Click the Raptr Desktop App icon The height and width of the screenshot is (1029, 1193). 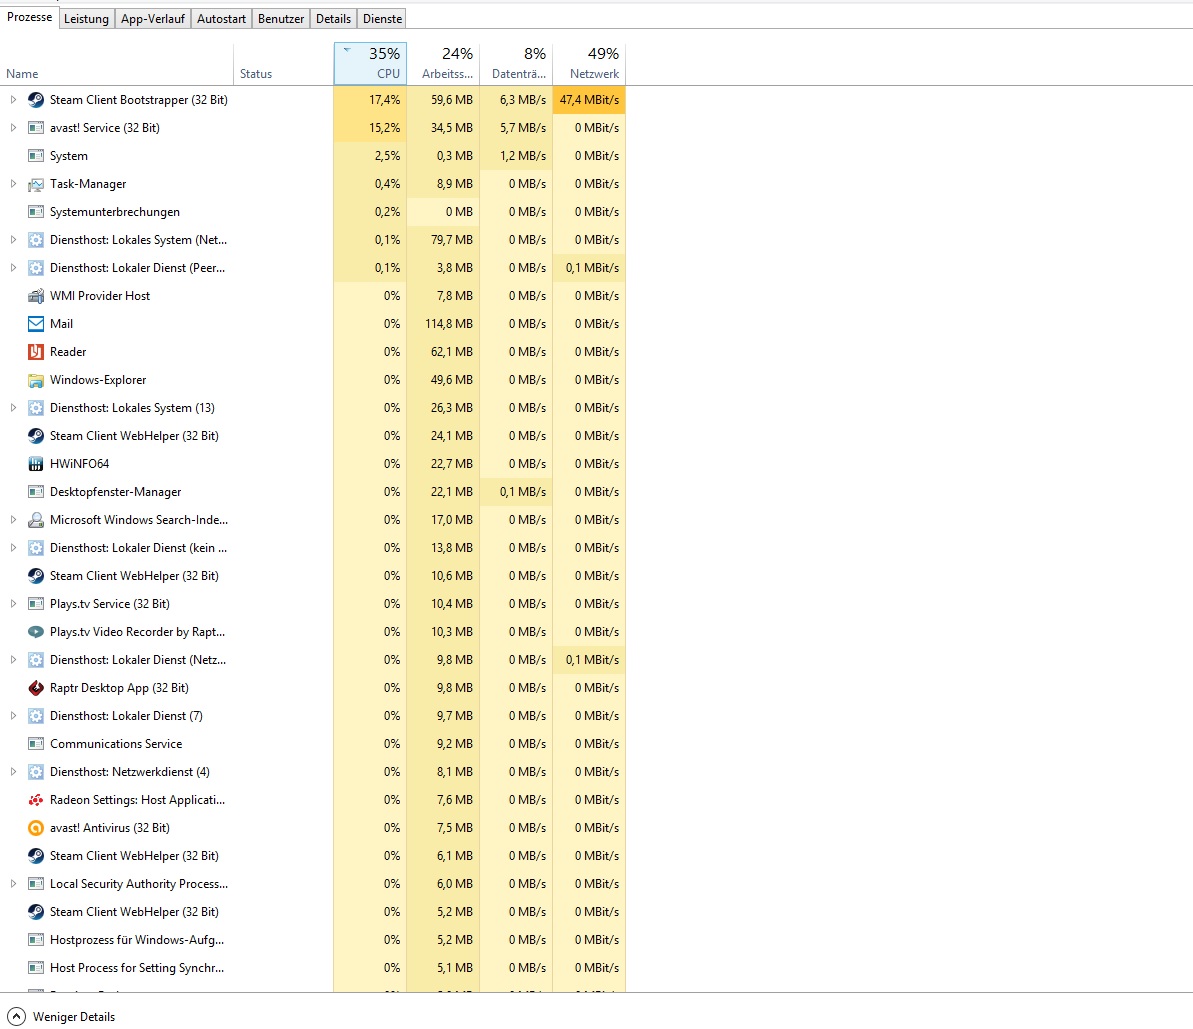click(36, 688)
